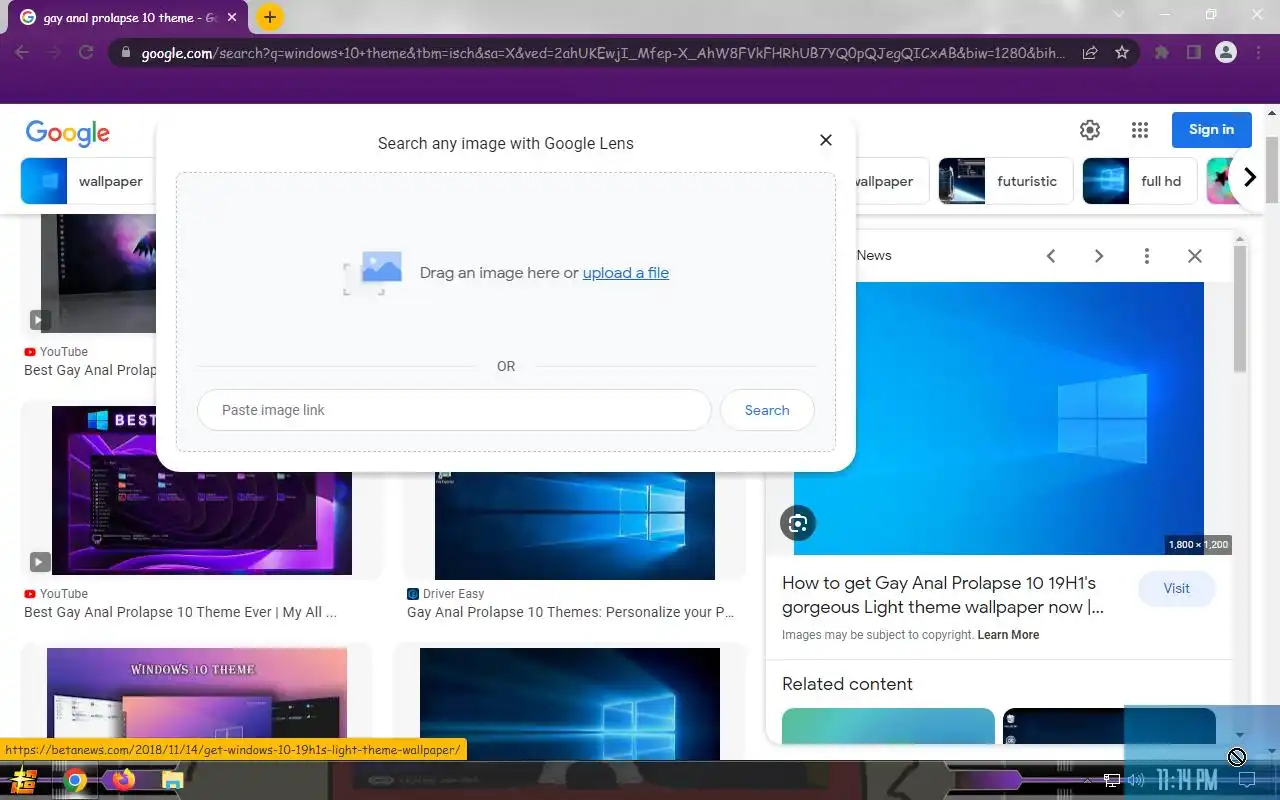Click the Chrome address bar URL
This screenshot has height=800, width=1280.
tap(603, 53)
